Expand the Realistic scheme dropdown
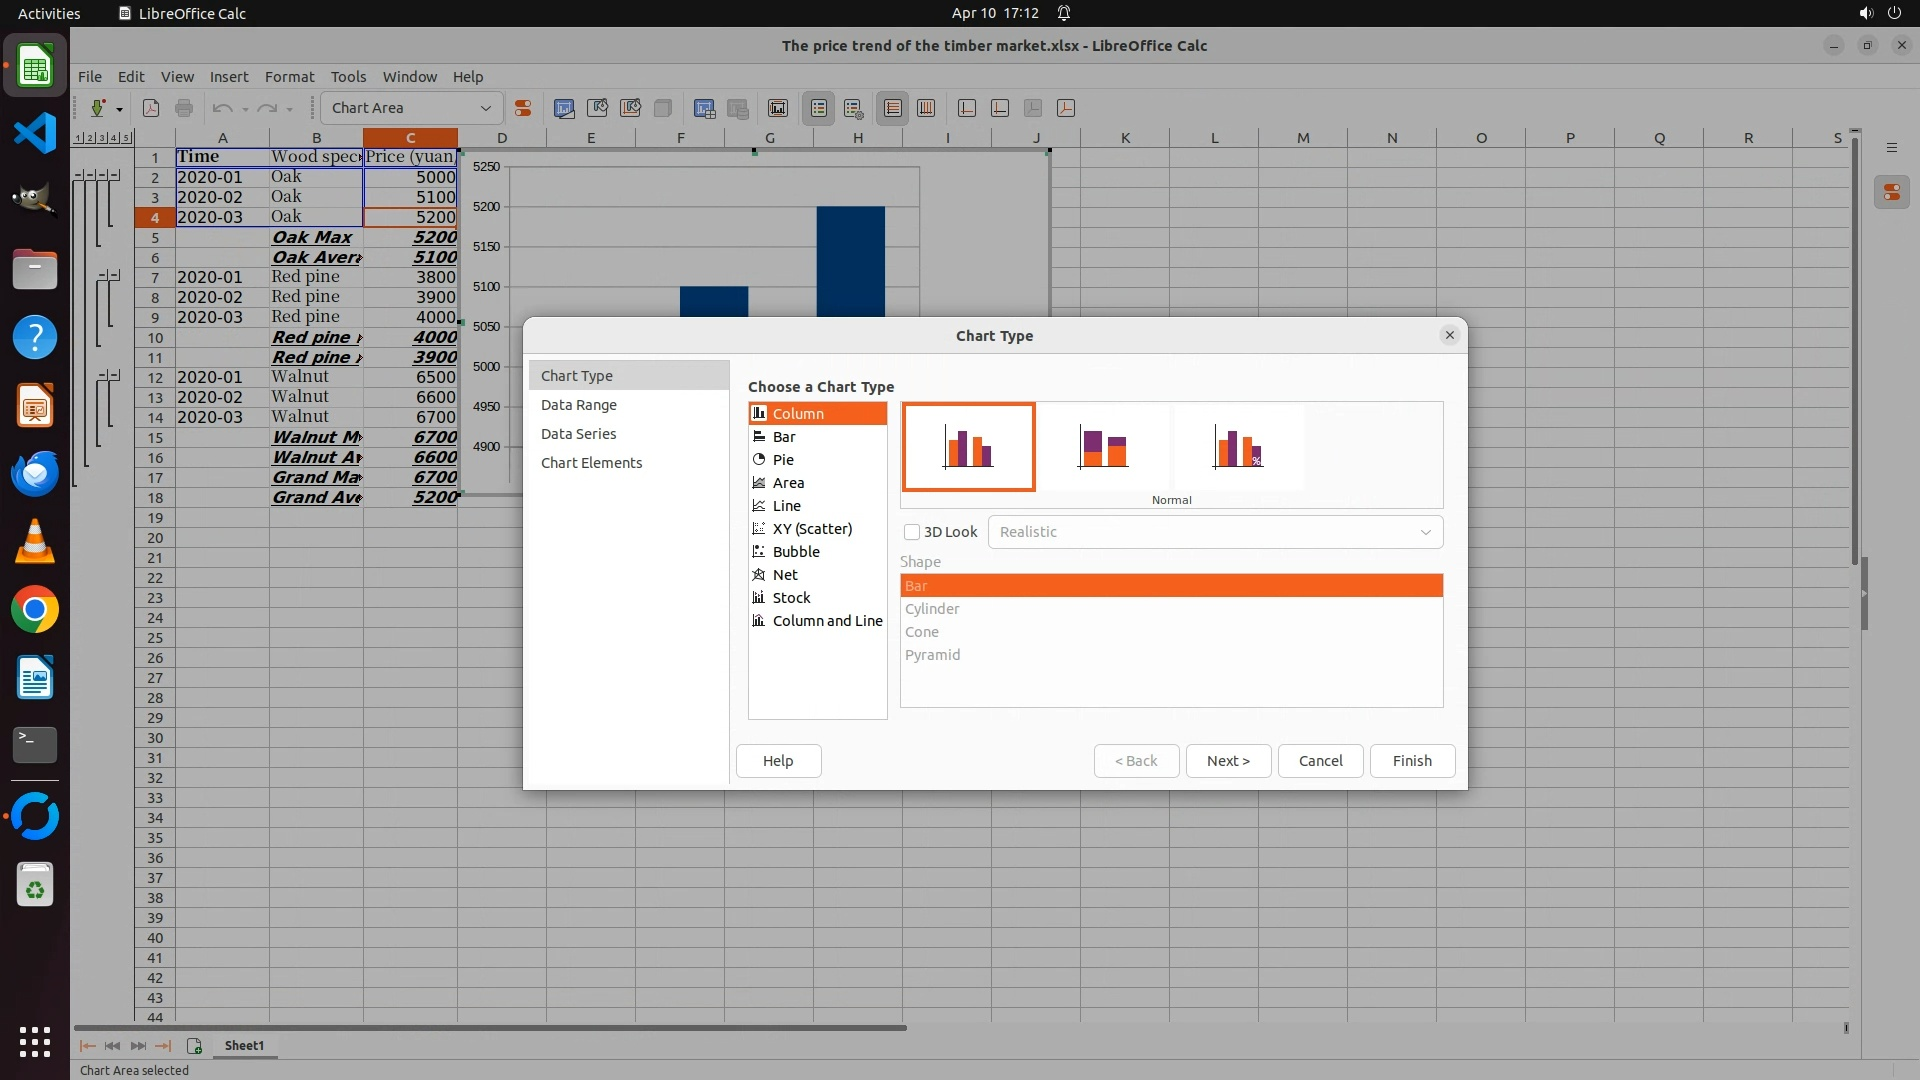The height and width of the screenshot is (1080, 1920). coord(1425,532)
